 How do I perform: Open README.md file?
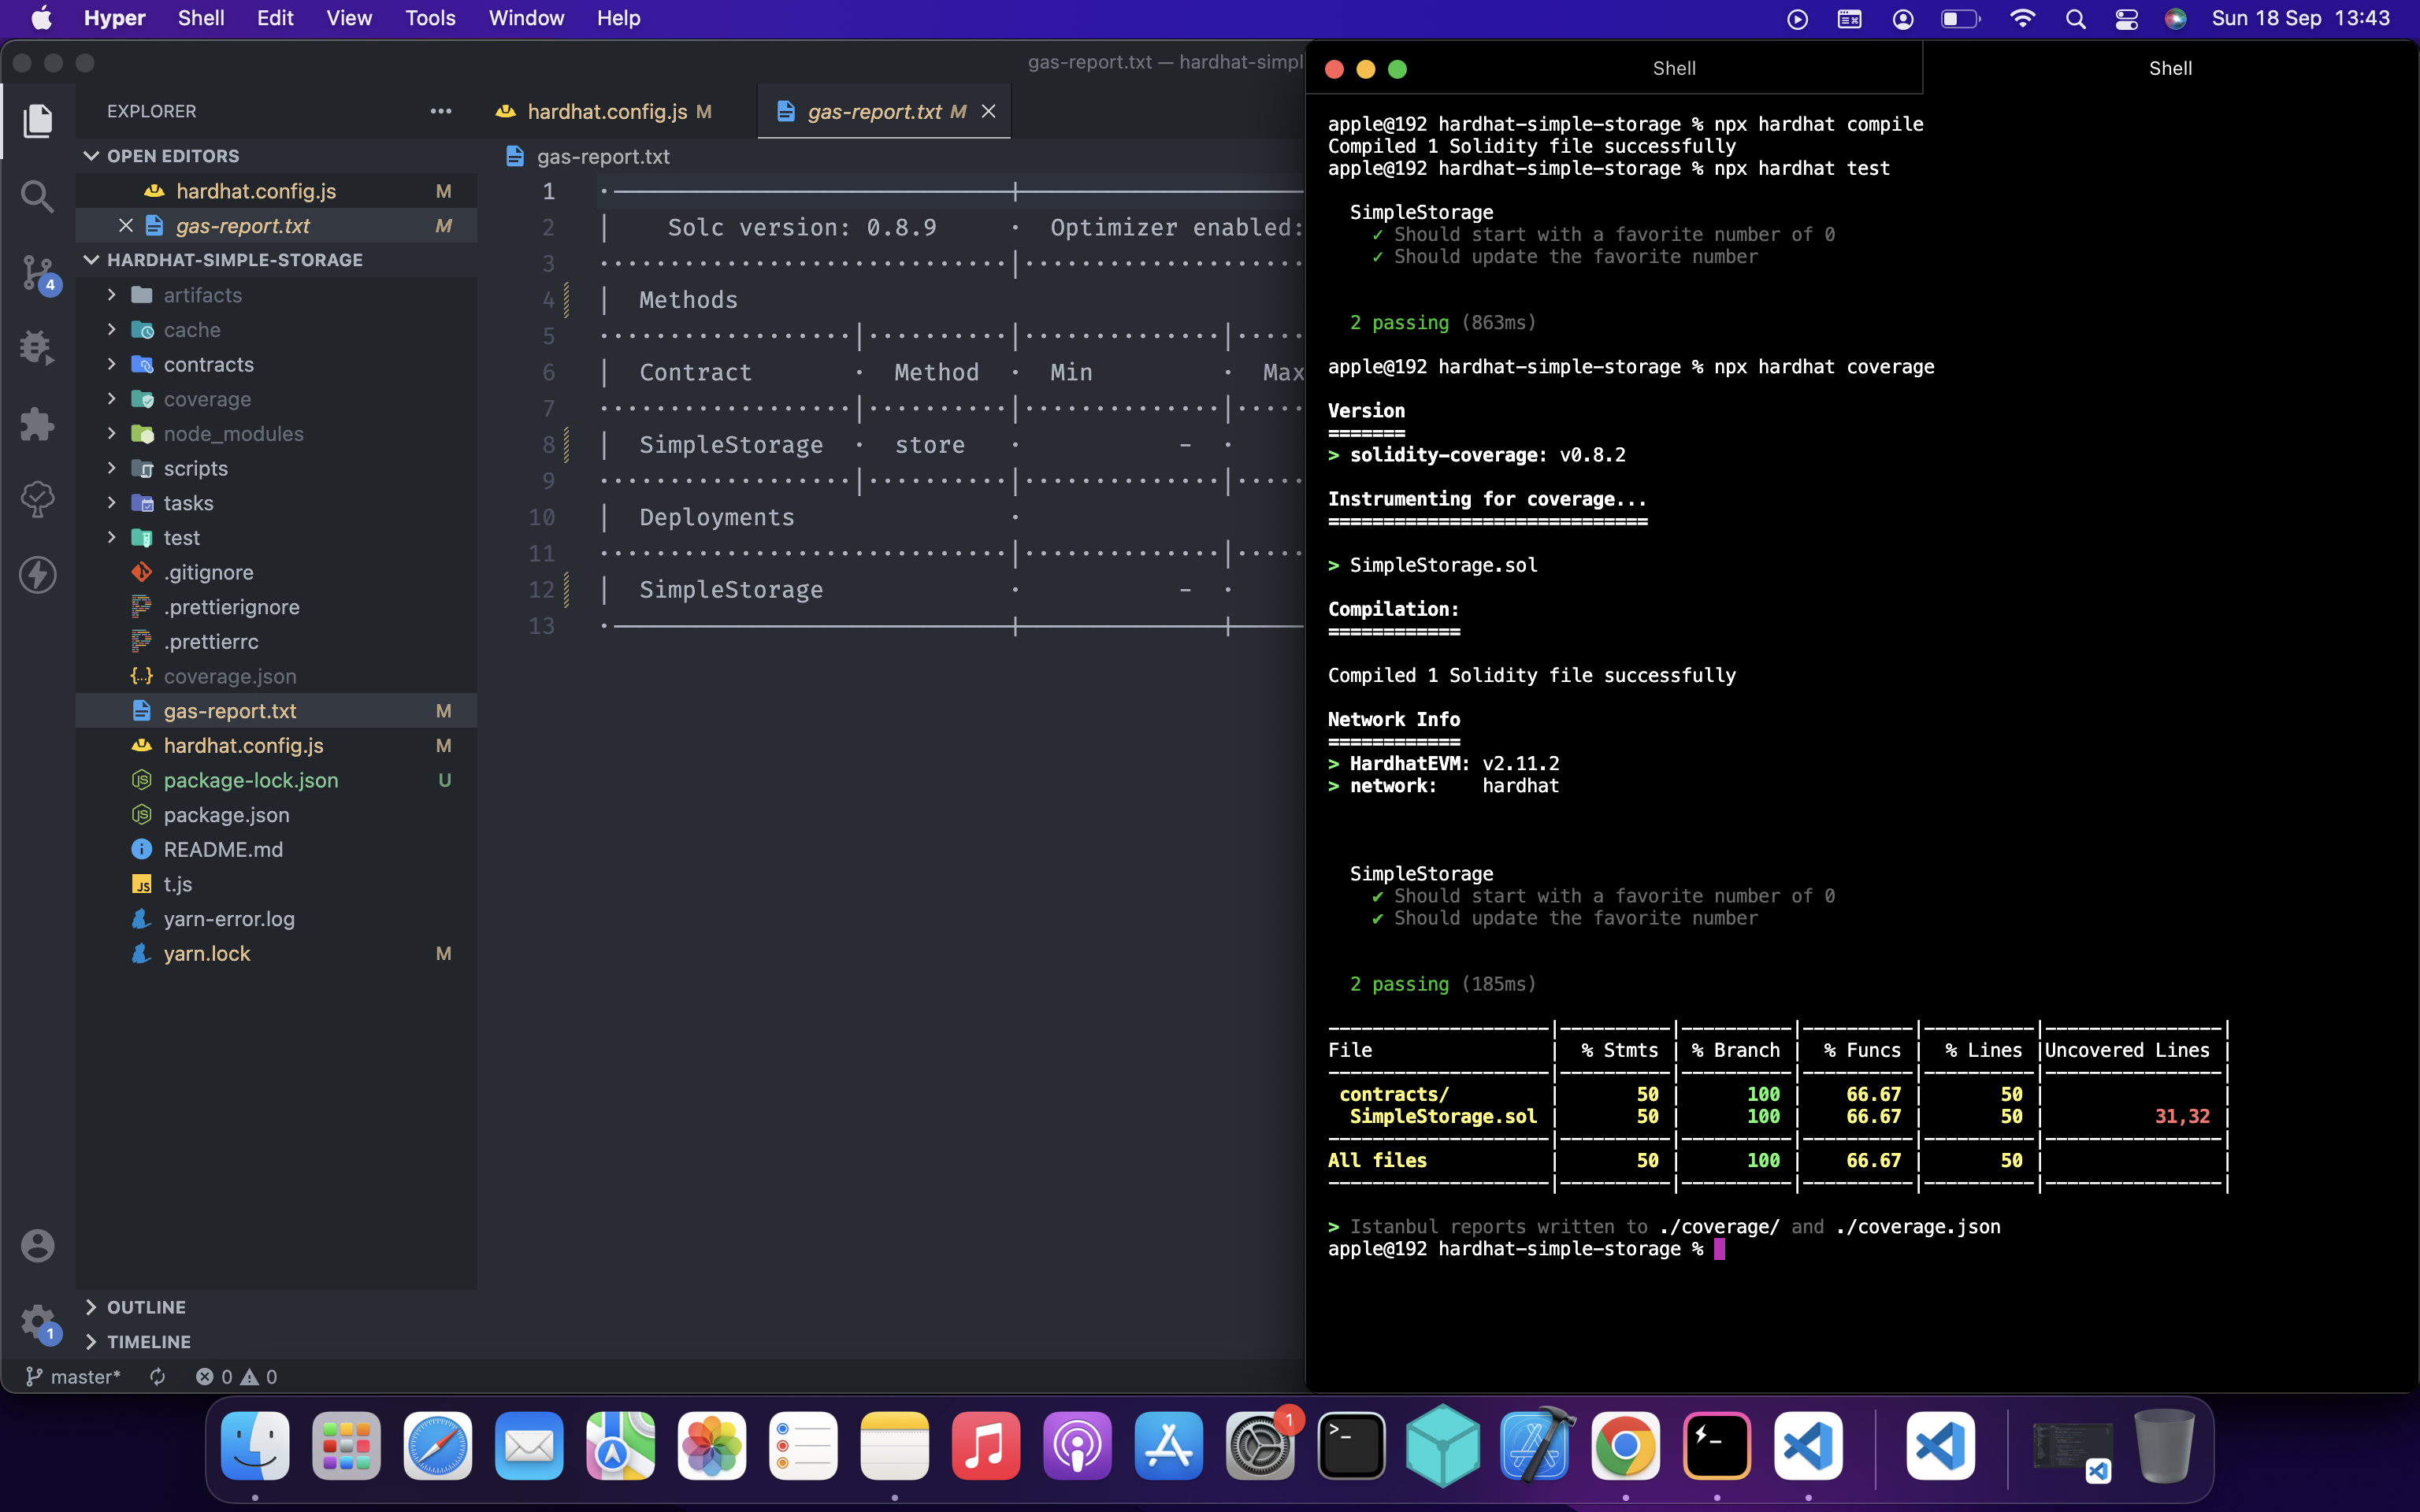point(277,850)
